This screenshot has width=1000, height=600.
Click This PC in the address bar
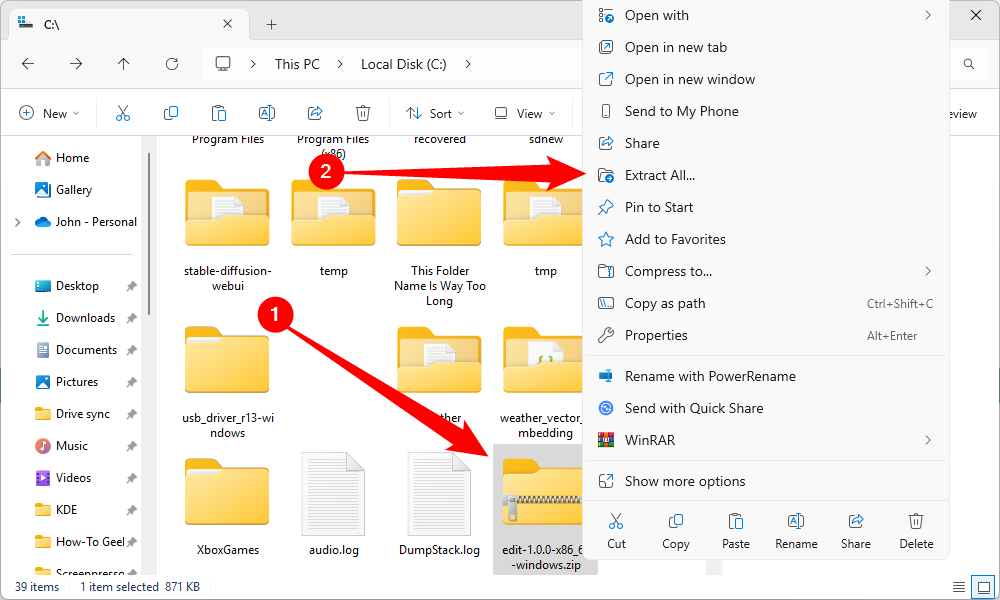tap(297, 64)
